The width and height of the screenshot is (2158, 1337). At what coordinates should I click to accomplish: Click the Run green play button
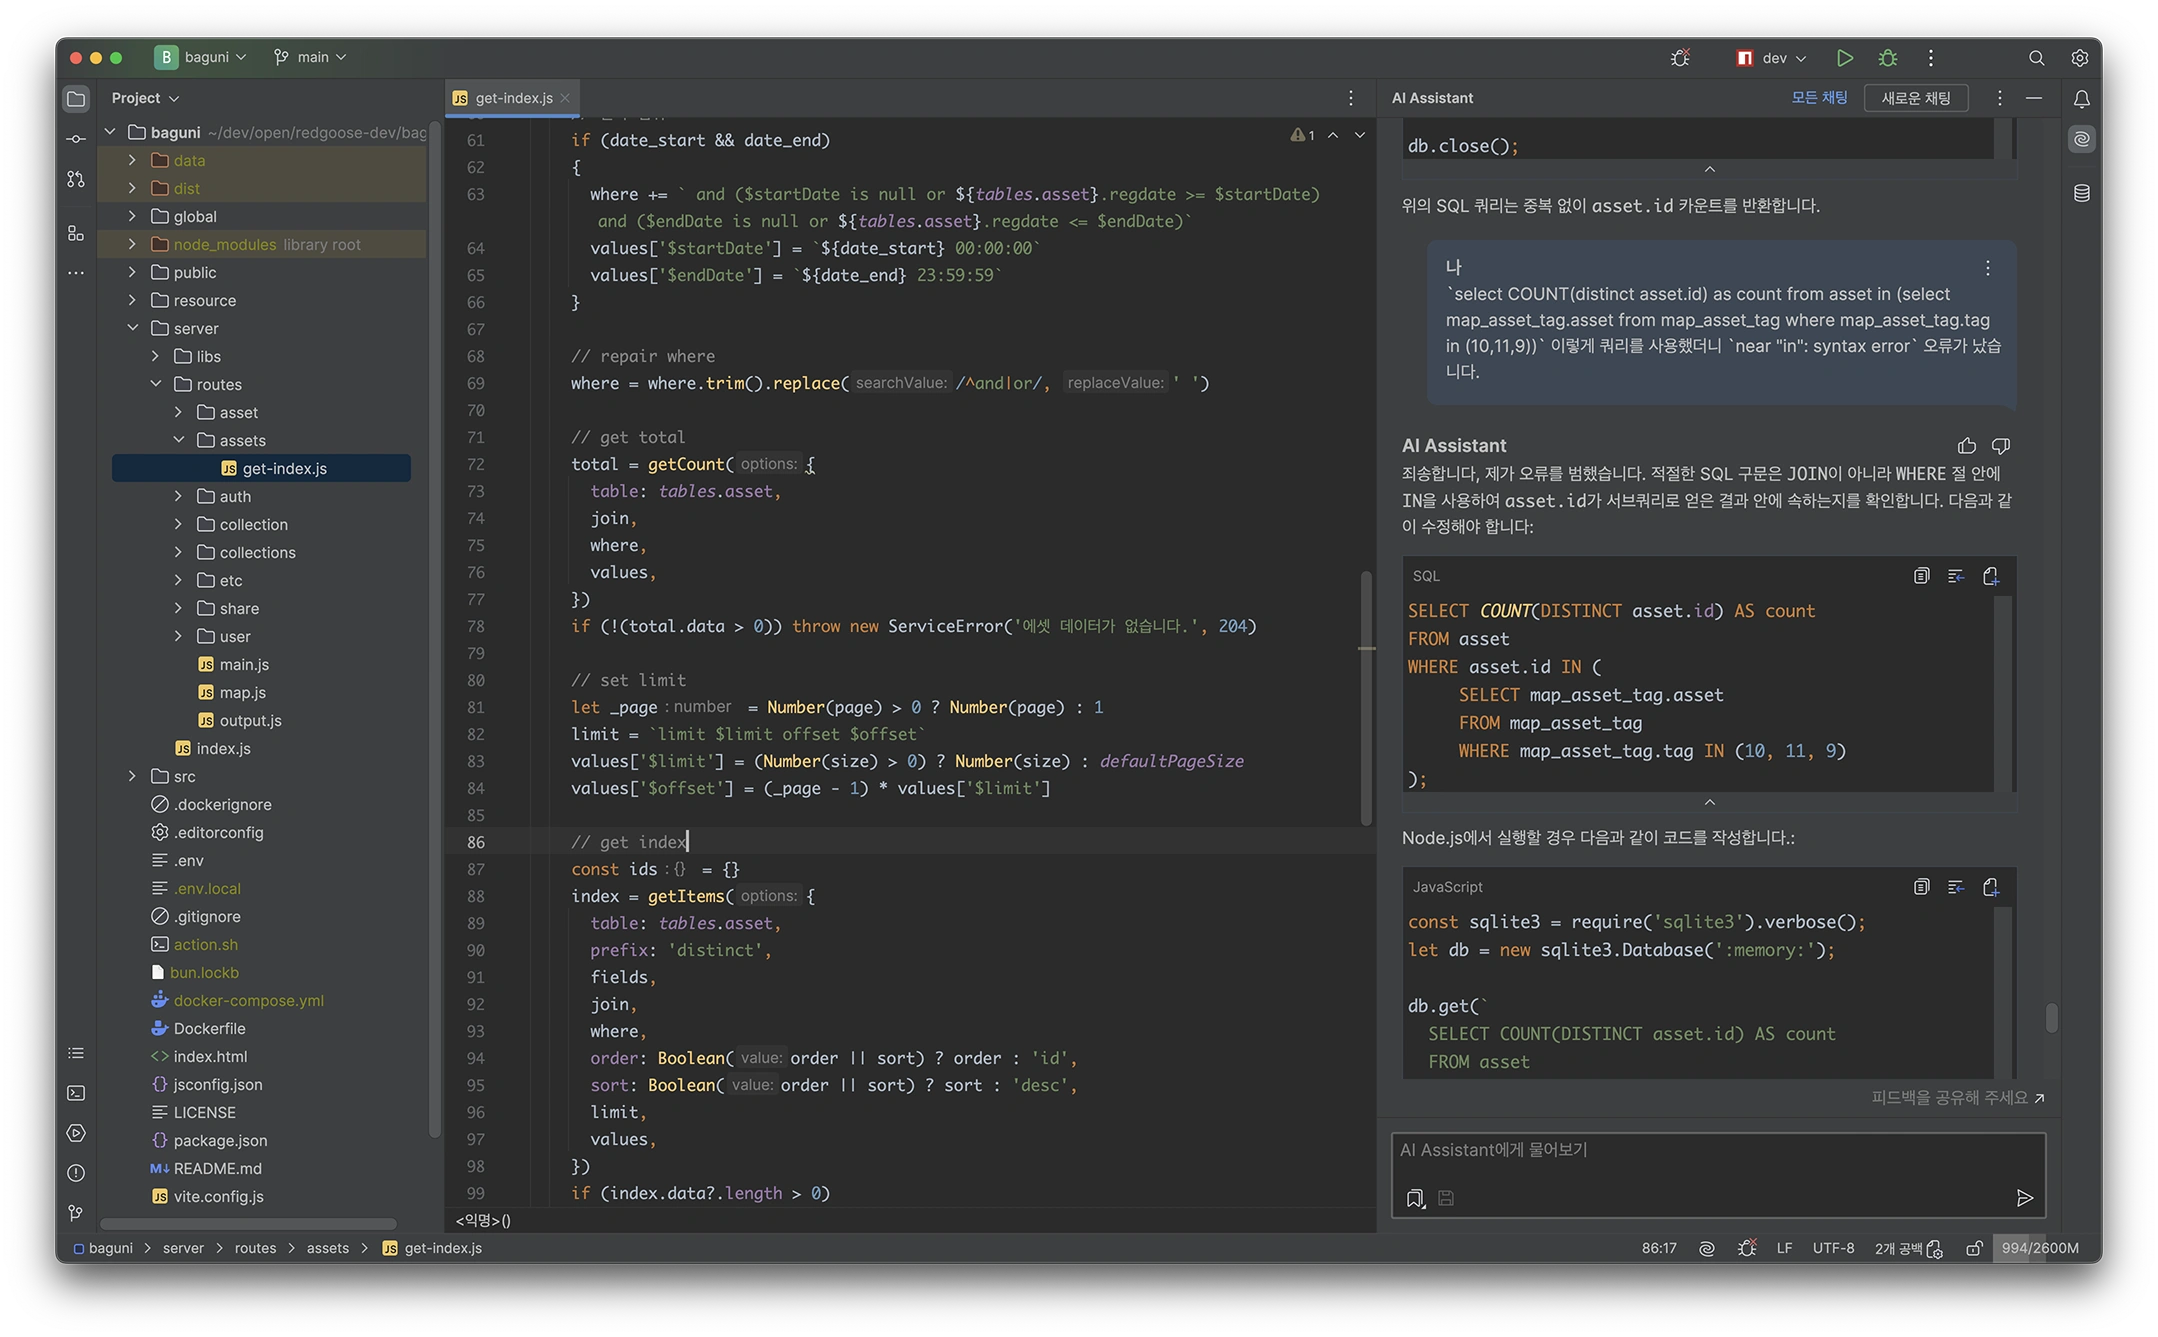coord(1845,58)
